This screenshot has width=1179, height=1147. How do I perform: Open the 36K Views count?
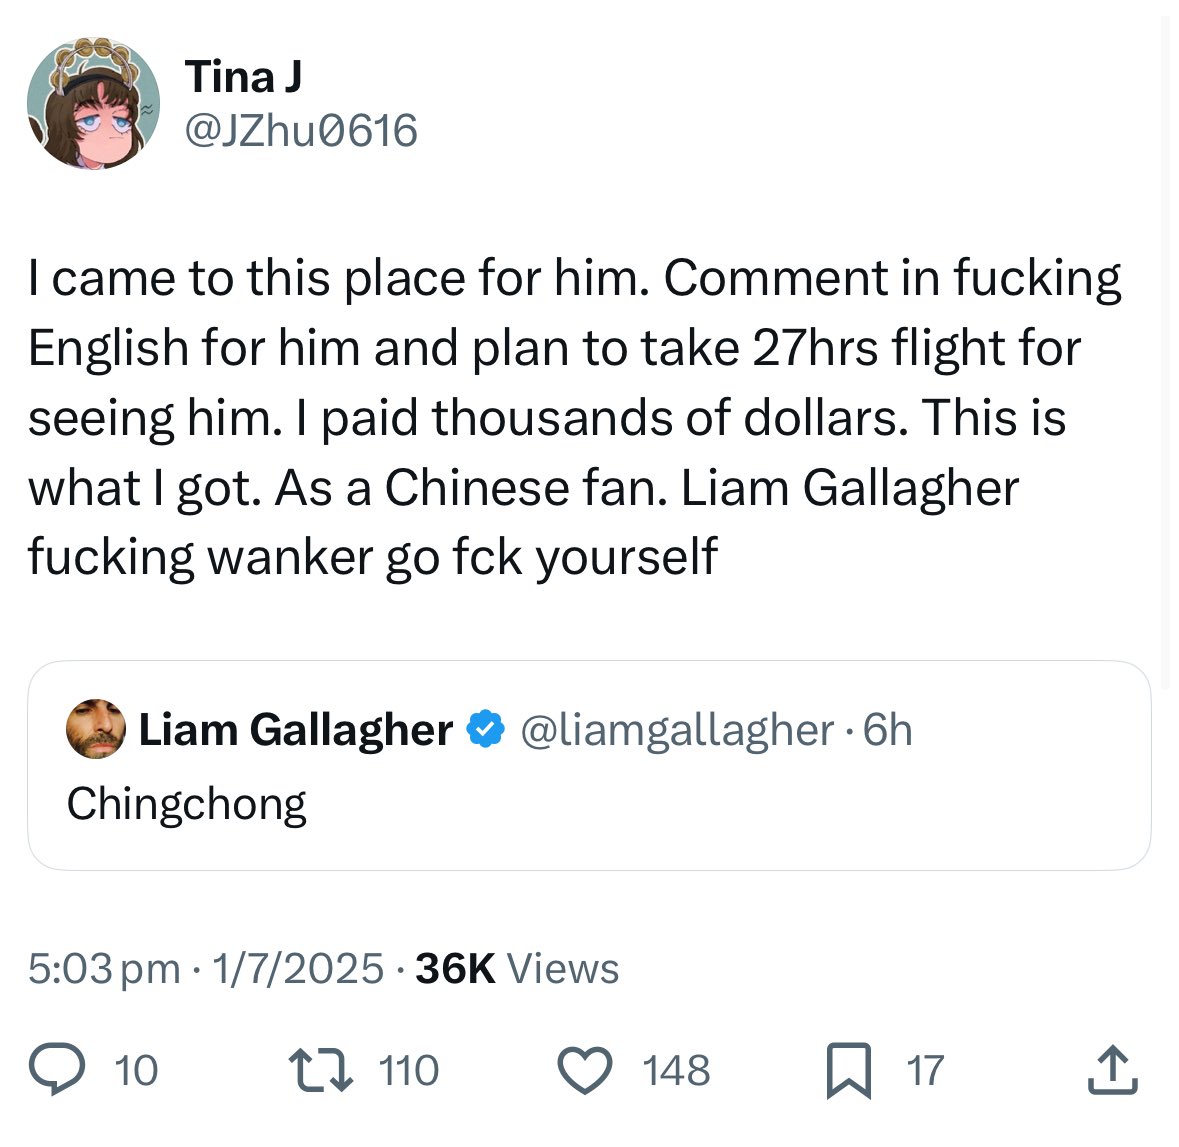[x=517, y=968]
